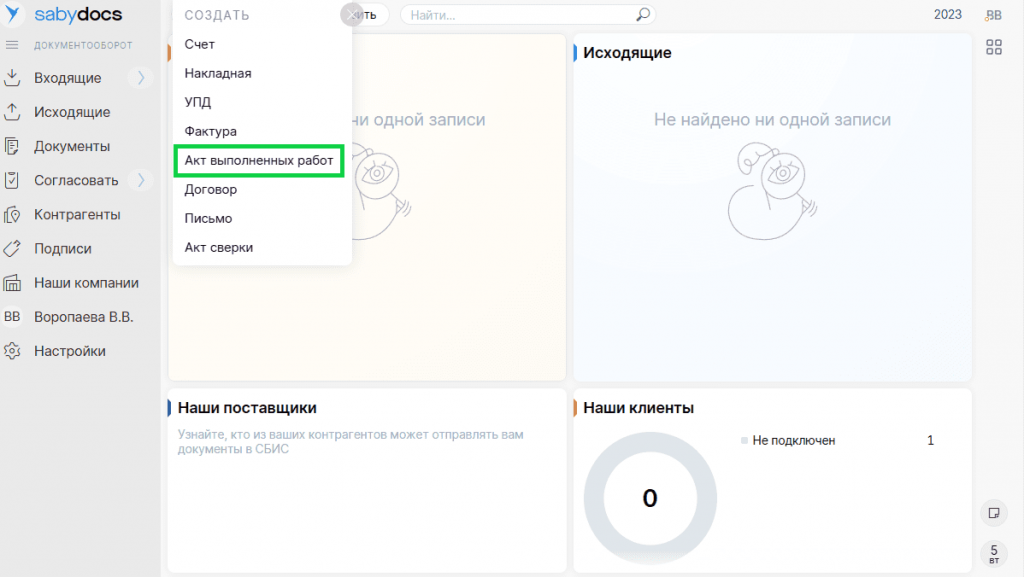Viewport: 1024px width, 577px height.
Task: Click the sabydocs logo
Action: pos(66,15)
